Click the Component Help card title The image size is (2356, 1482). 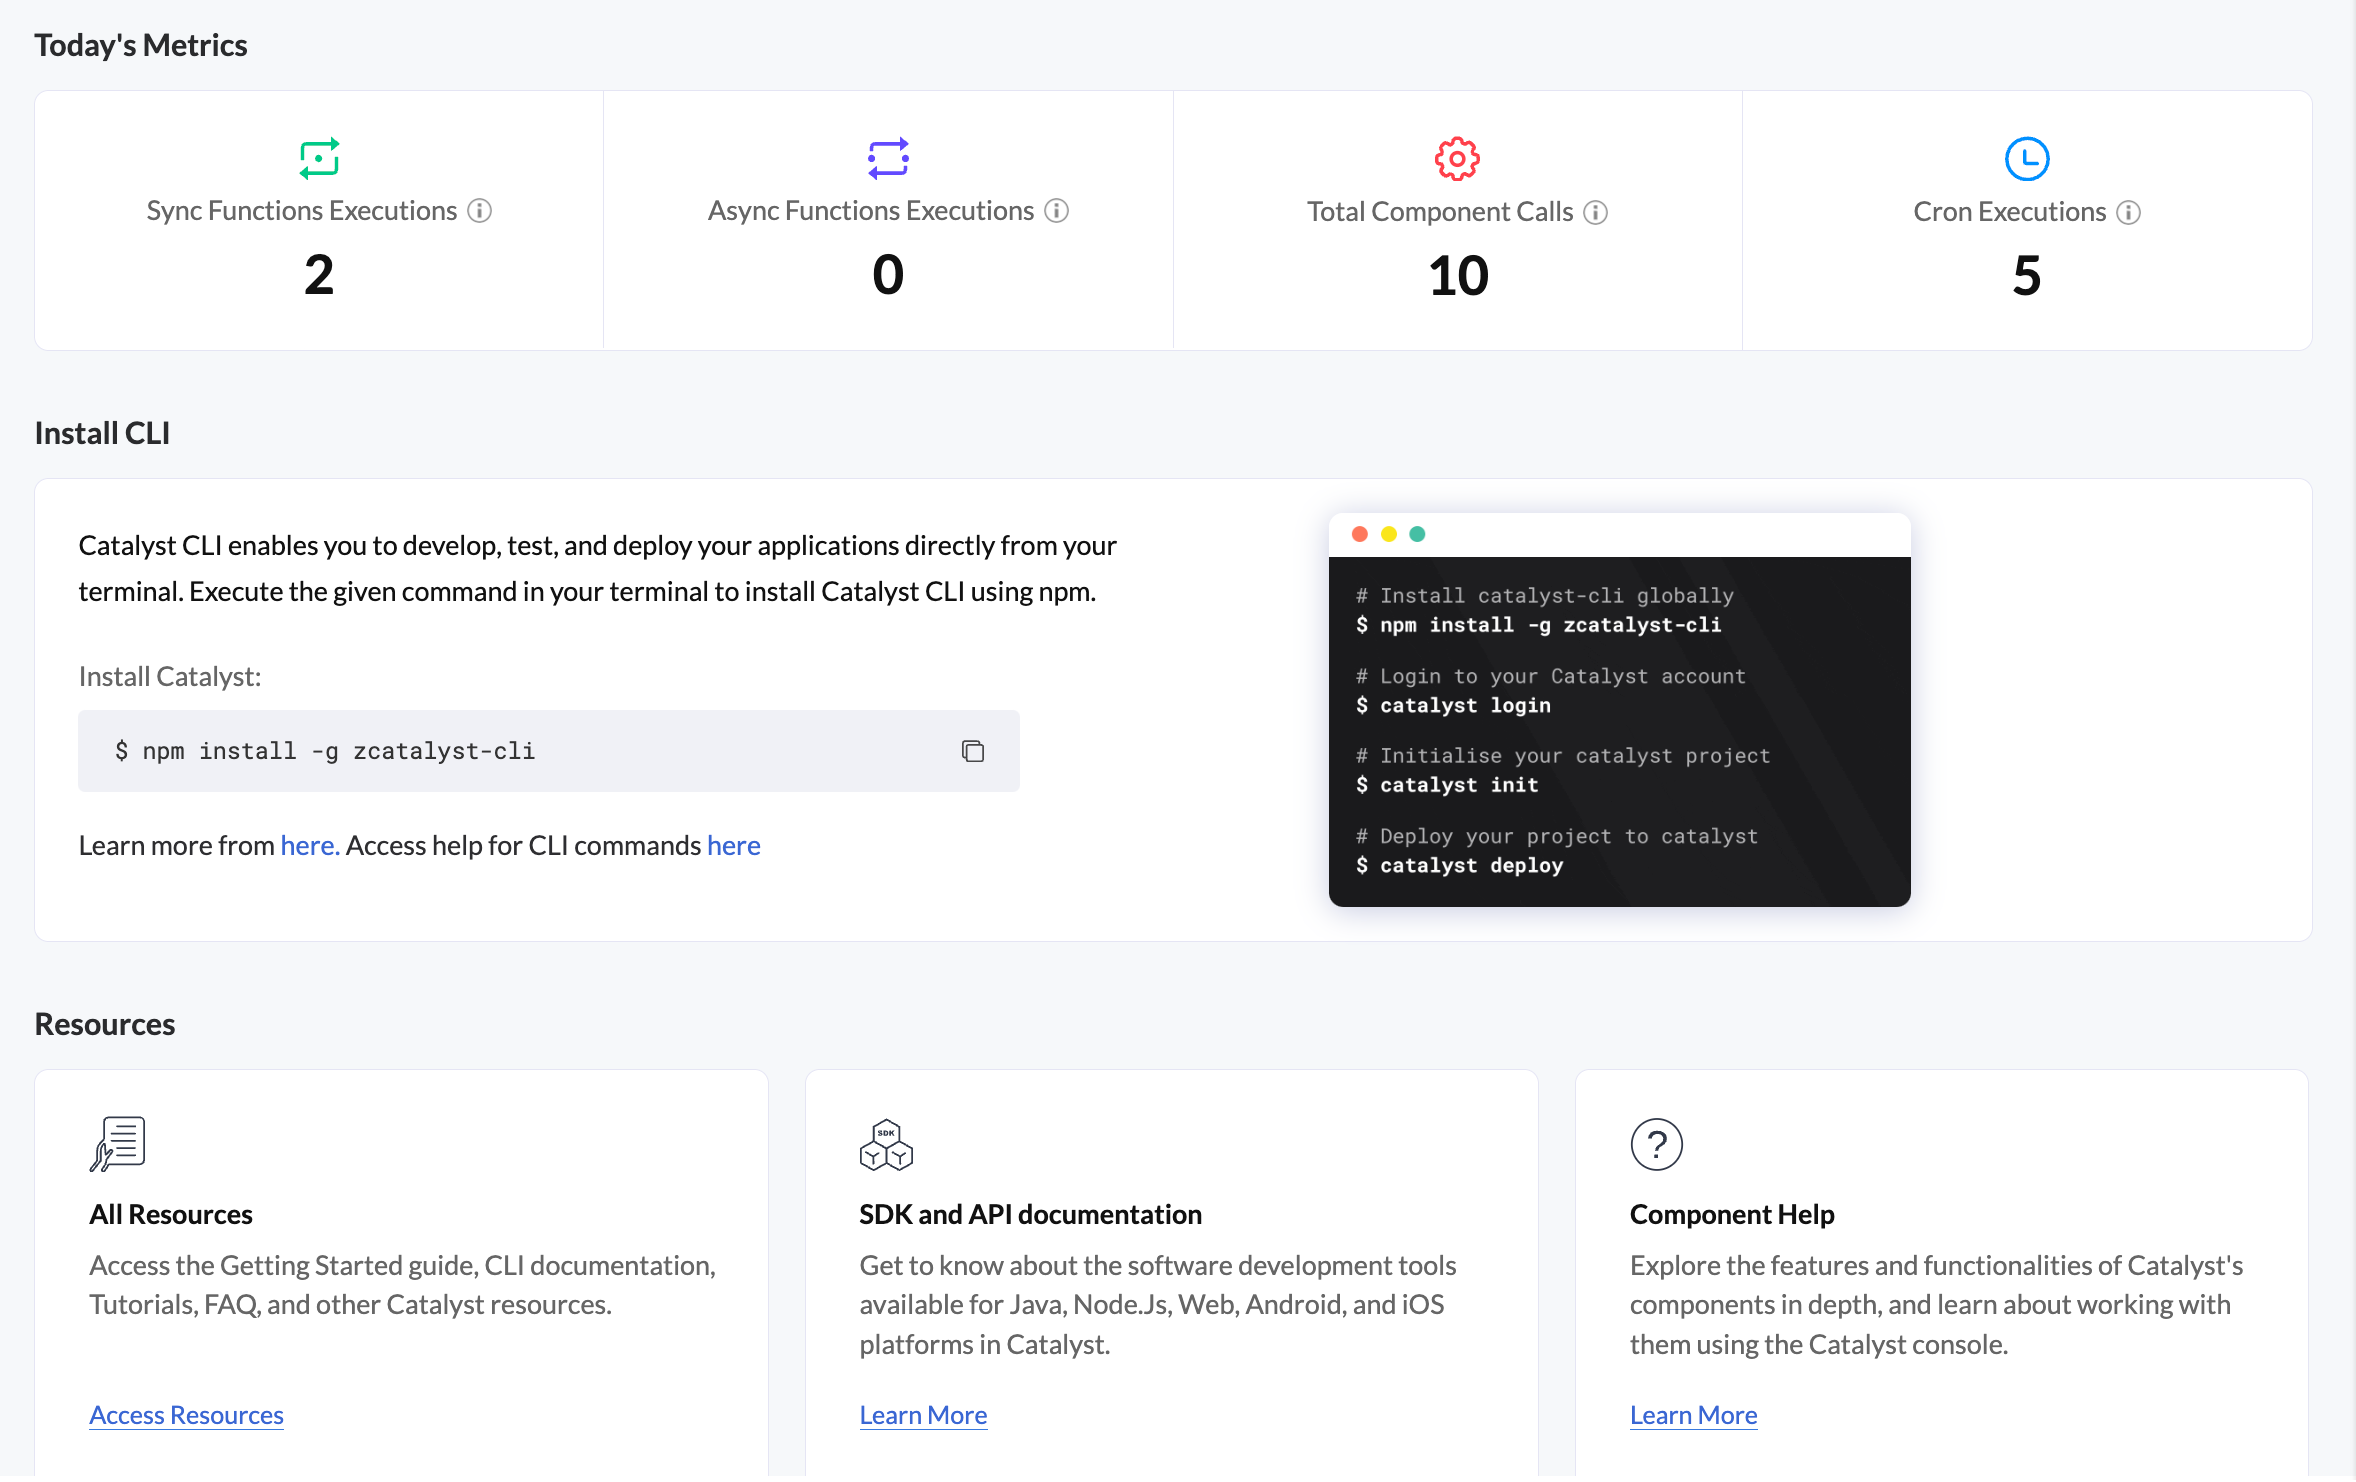[1732, 1214]
